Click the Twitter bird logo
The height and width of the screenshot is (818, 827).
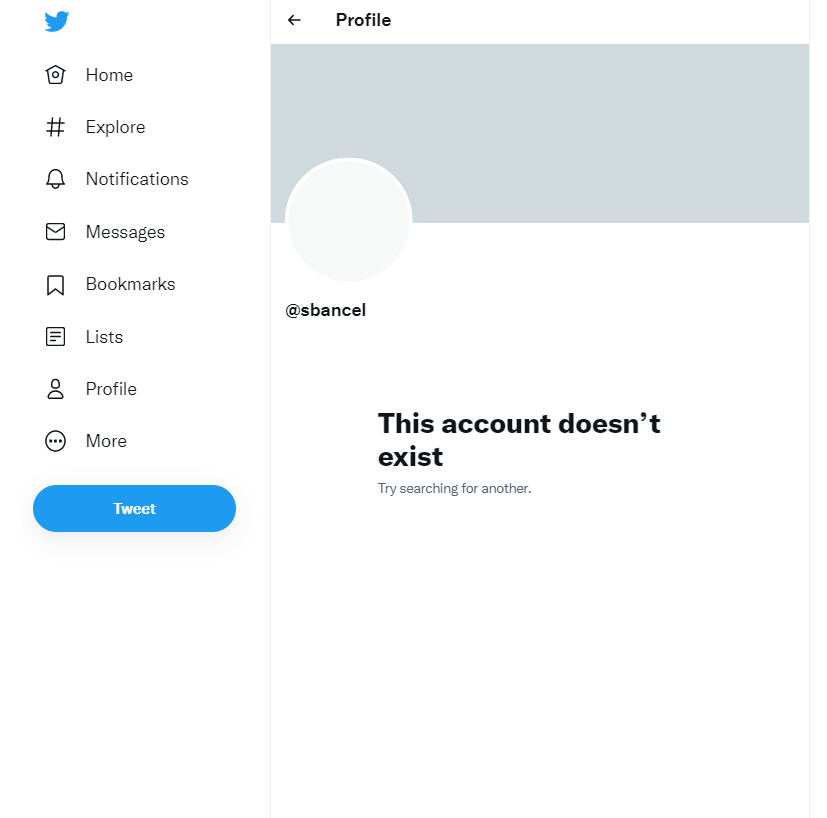click(56, 21)
